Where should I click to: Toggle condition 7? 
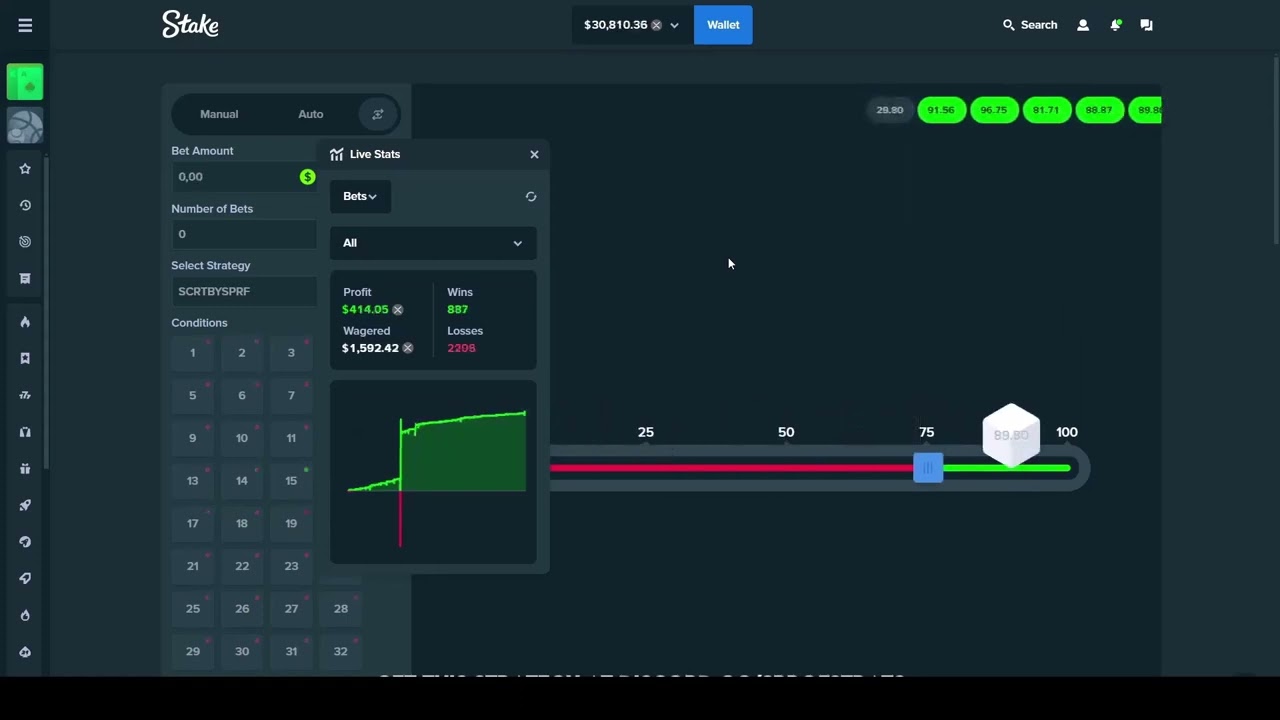tap(291, 395)
